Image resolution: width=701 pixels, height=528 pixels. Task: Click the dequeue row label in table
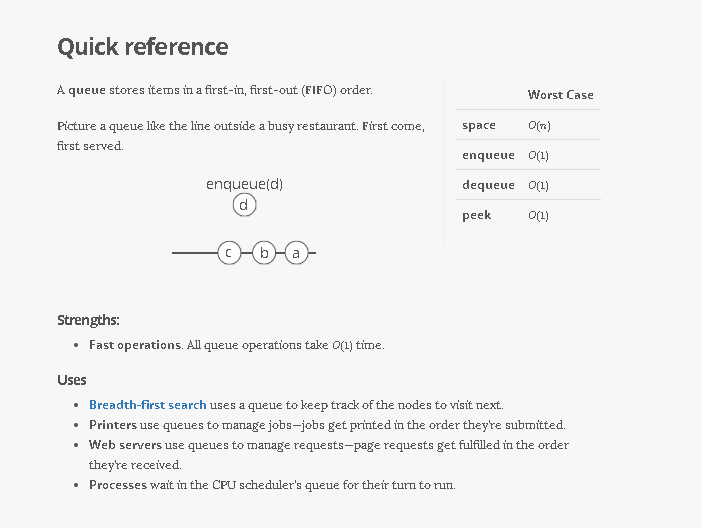pos(488,185)
